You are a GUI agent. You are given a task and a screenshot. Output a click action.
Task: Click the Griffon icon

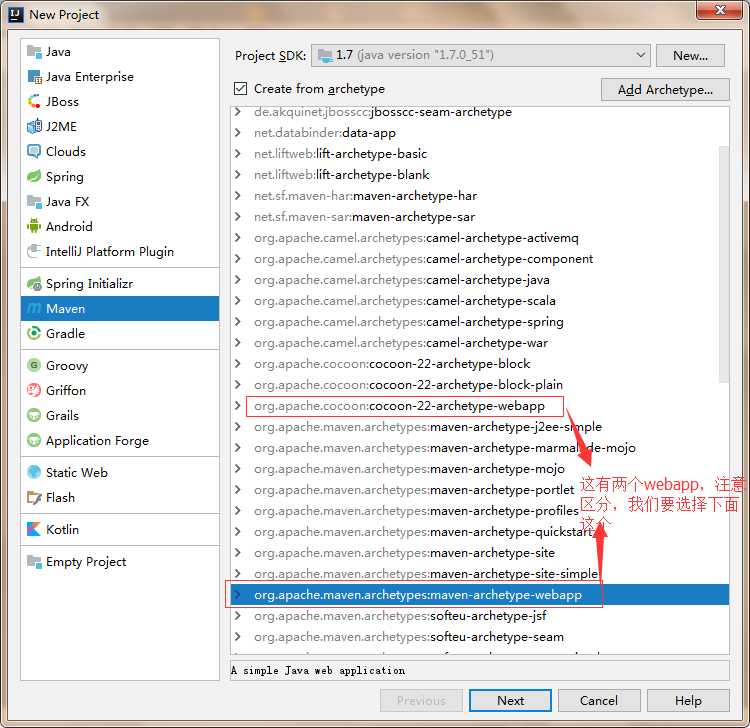(x=34, y=390)
